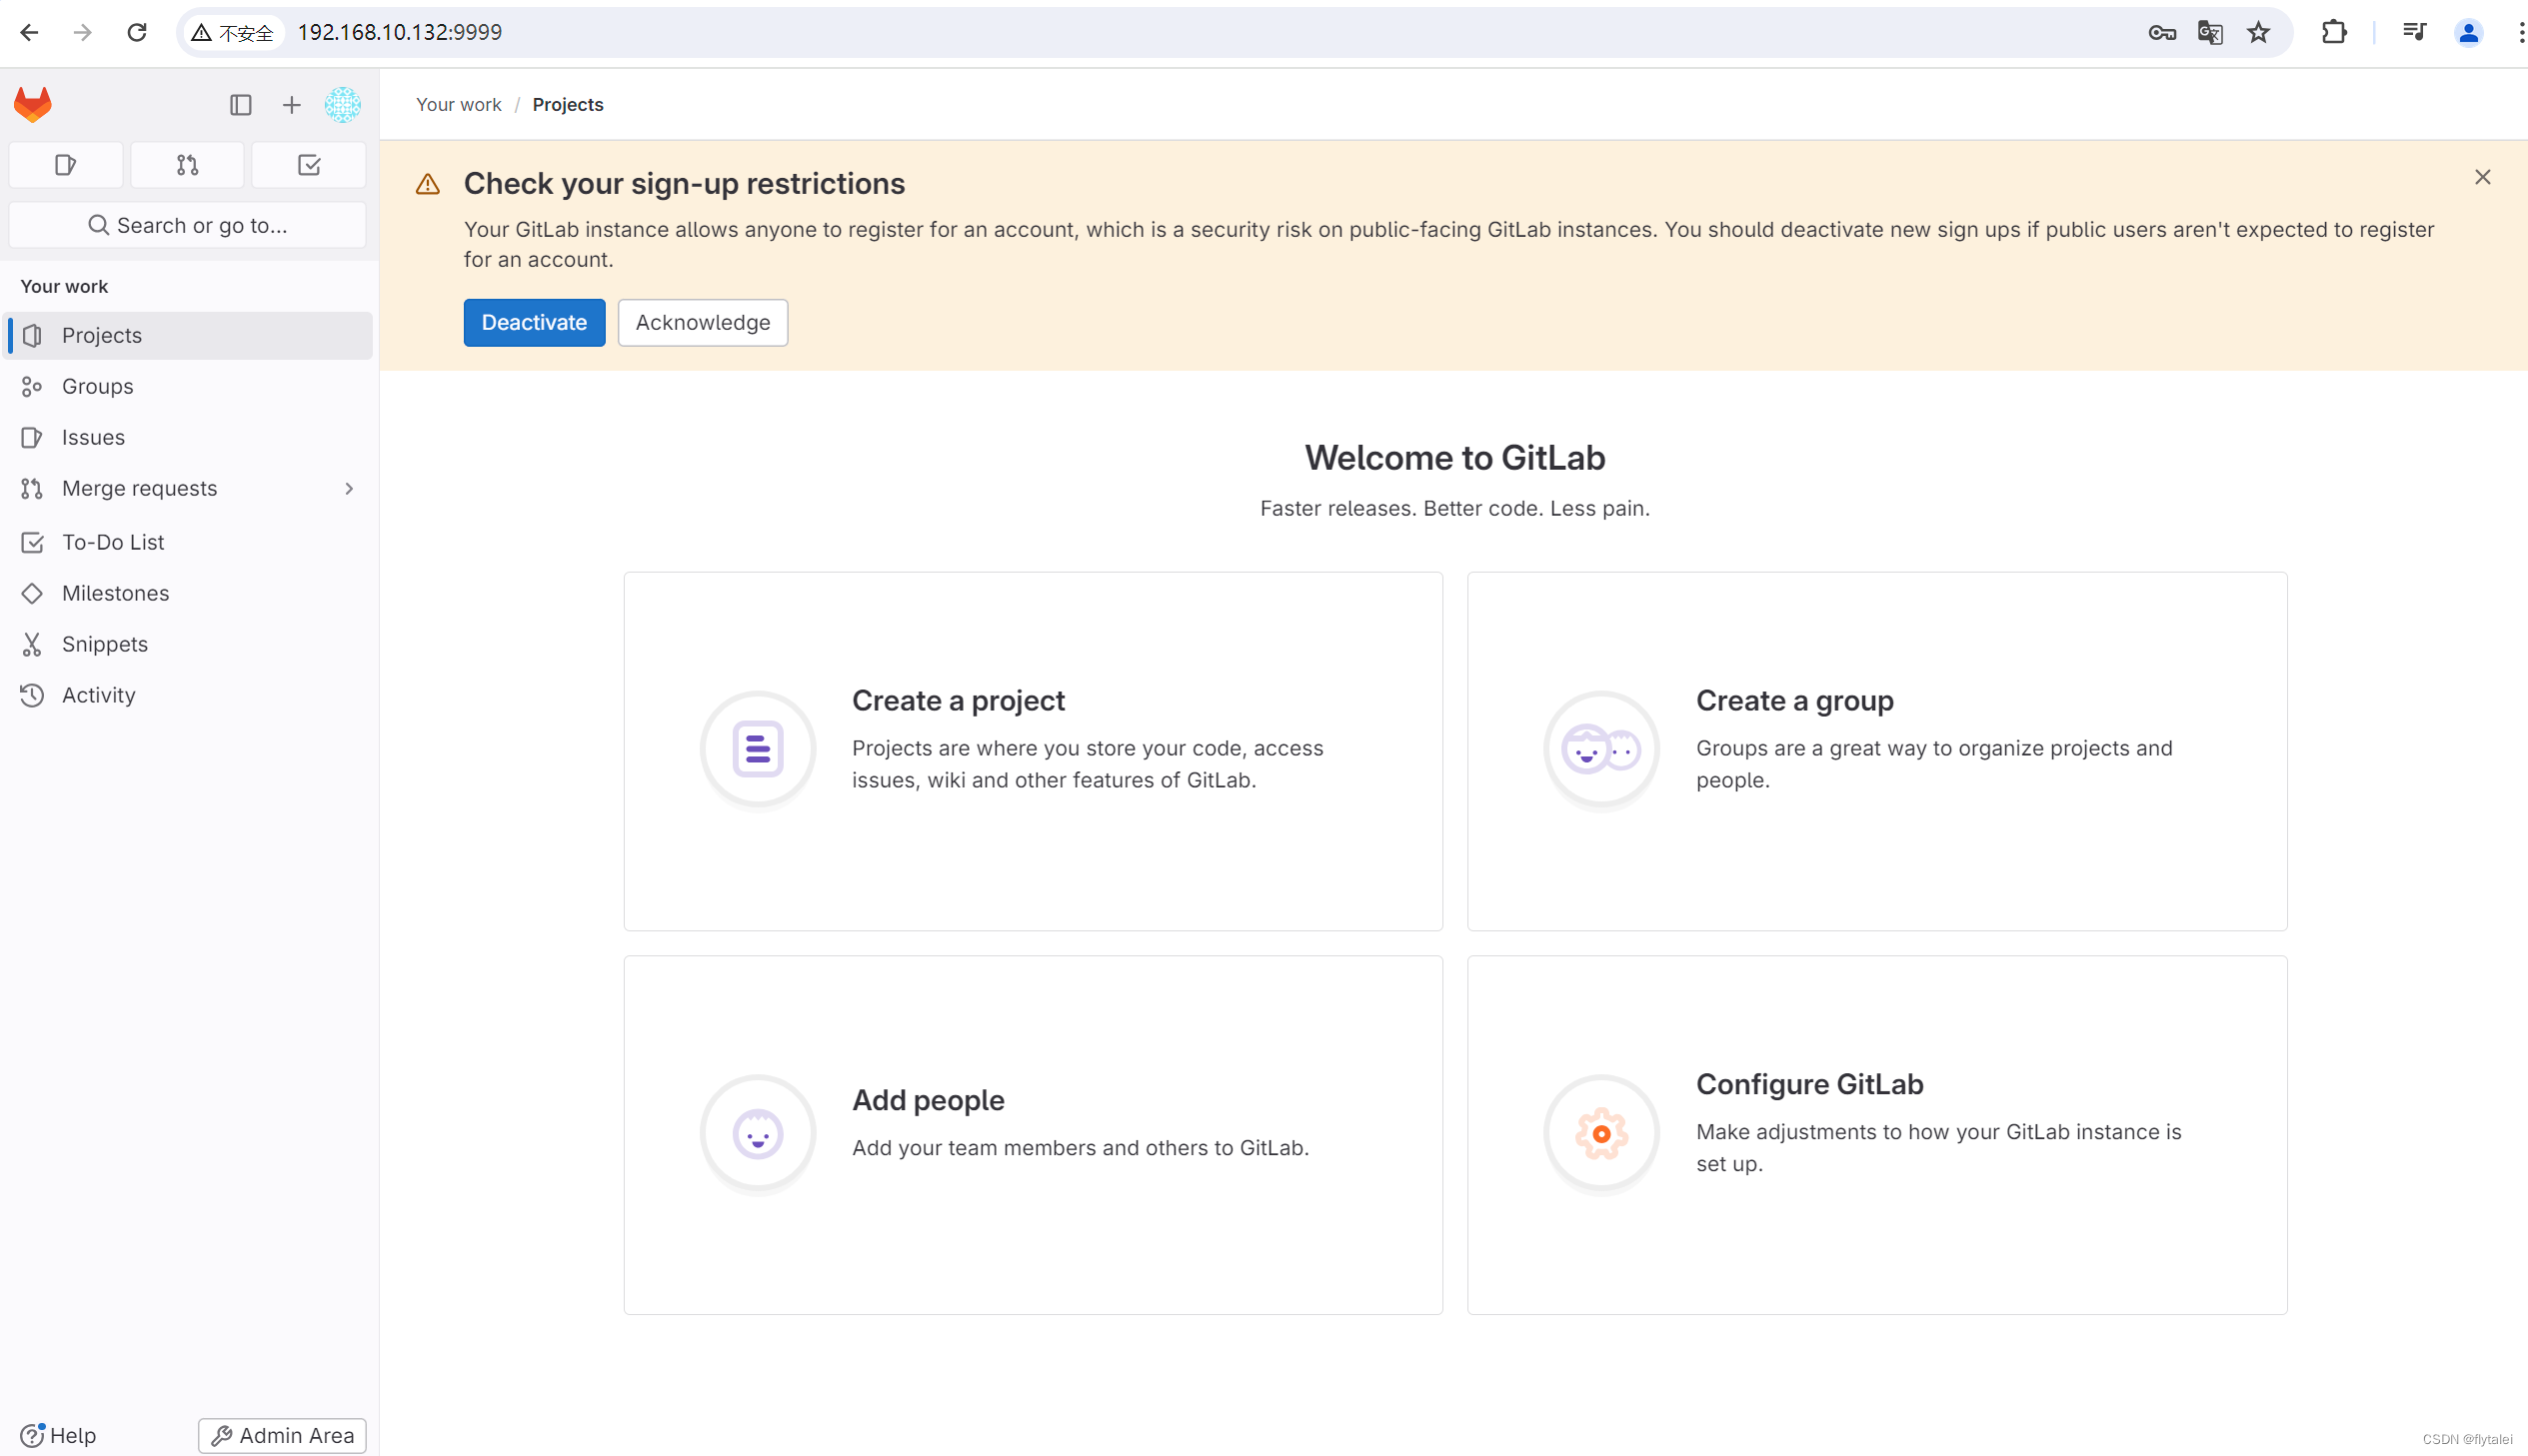2528x1456 pixels.
Task: Open the saved passwords key icon
Action: (x=2161, y=32)
